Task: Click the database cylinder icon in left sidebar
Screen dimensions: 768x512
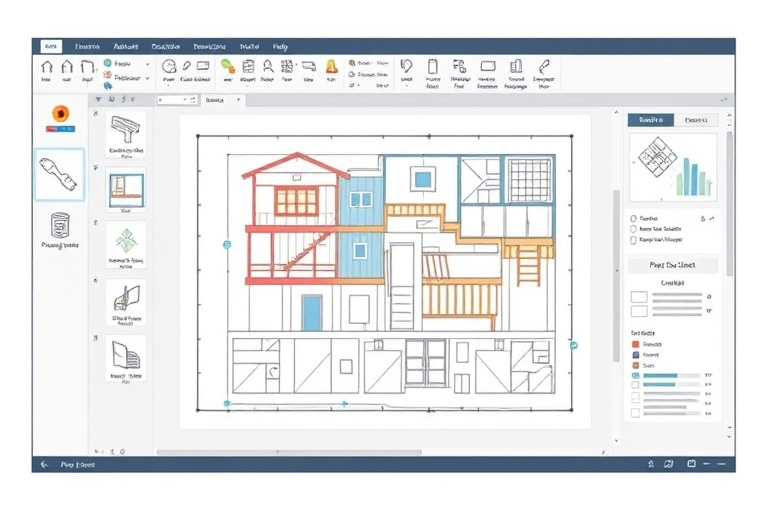Action: tap(60, 225)
